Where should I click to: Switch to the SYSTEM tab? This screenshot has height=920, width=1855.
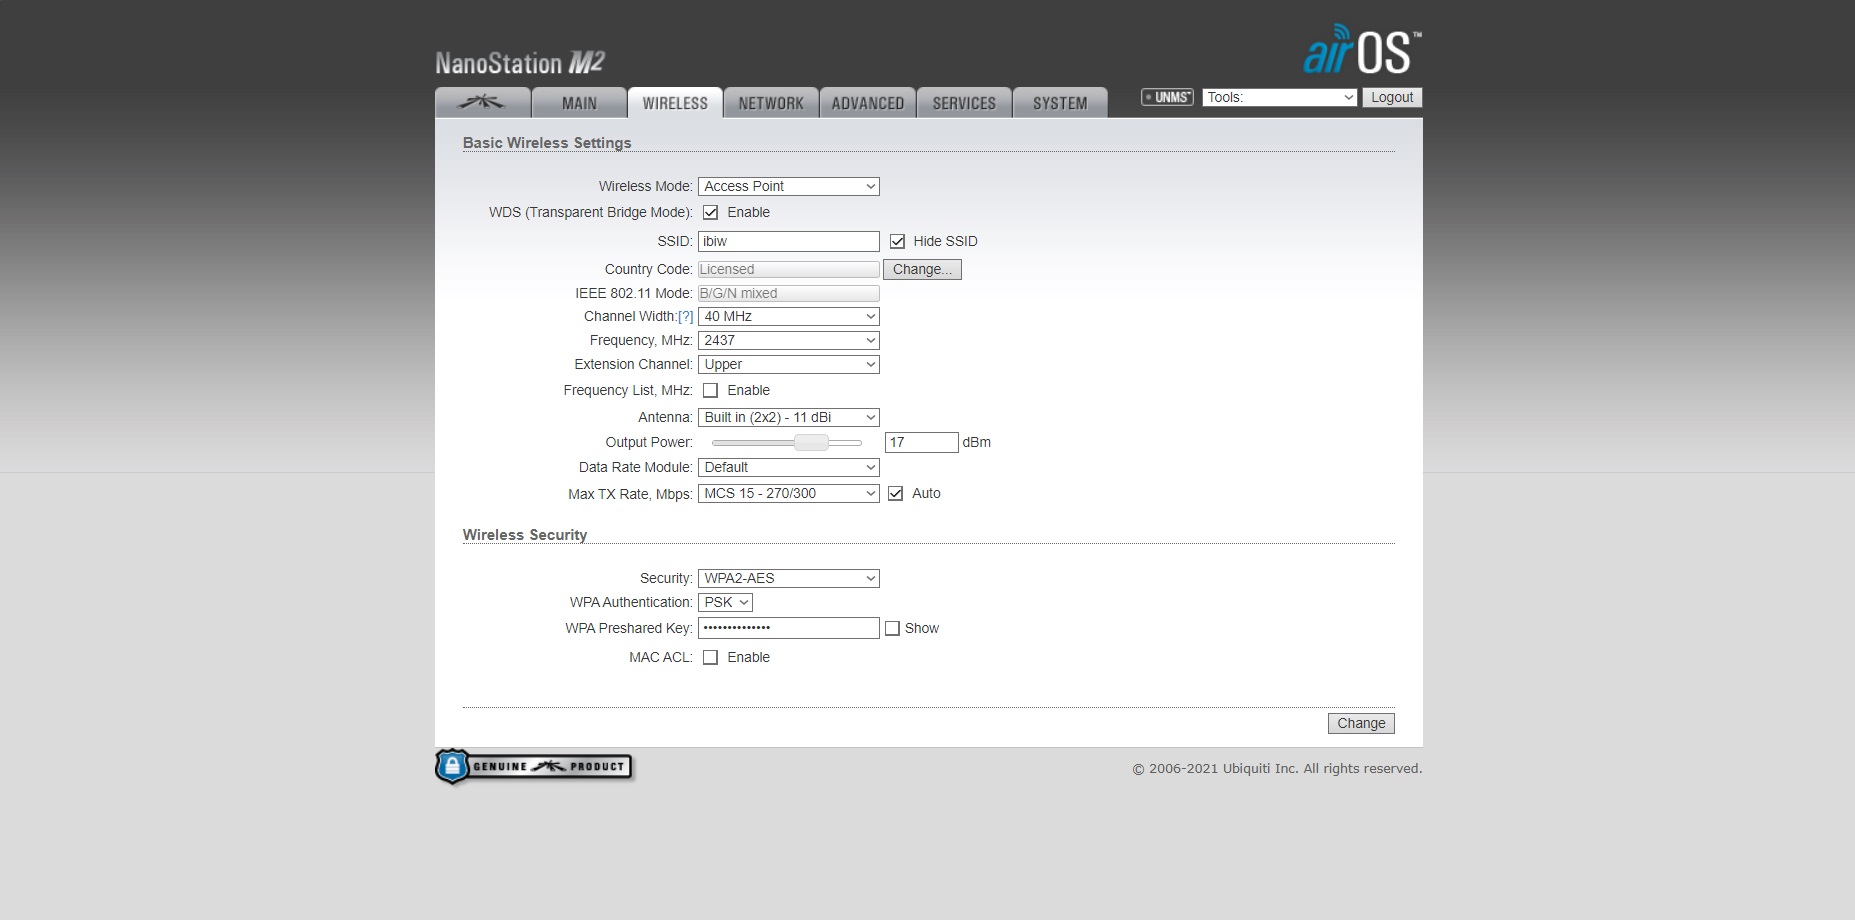pos(1060,103)
